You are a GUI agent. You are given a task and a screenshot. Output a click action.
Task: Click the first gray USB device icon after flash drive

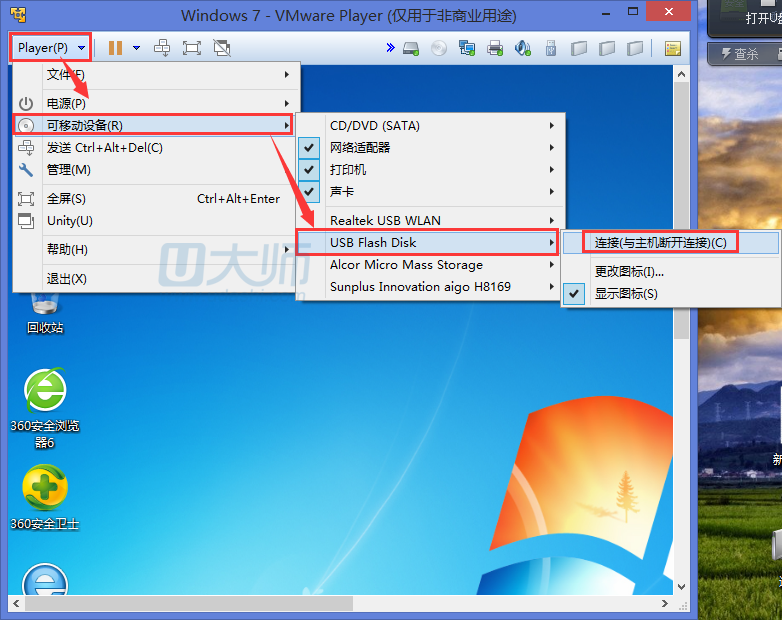click(579, 48)
